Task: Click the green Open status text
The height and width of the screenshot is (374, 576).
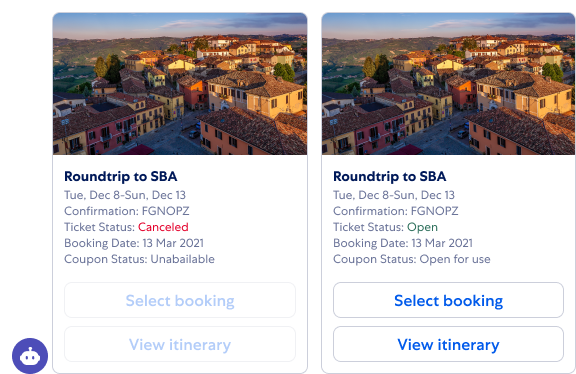Action: coord(422,227)
